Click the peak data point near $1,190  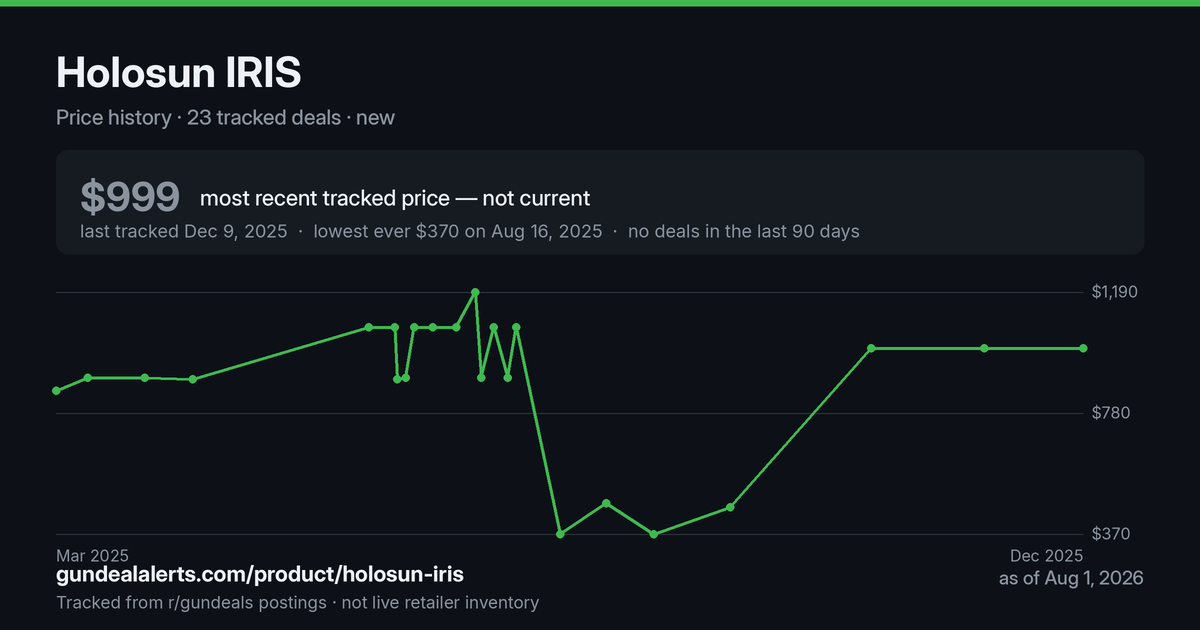click(475, 292)
